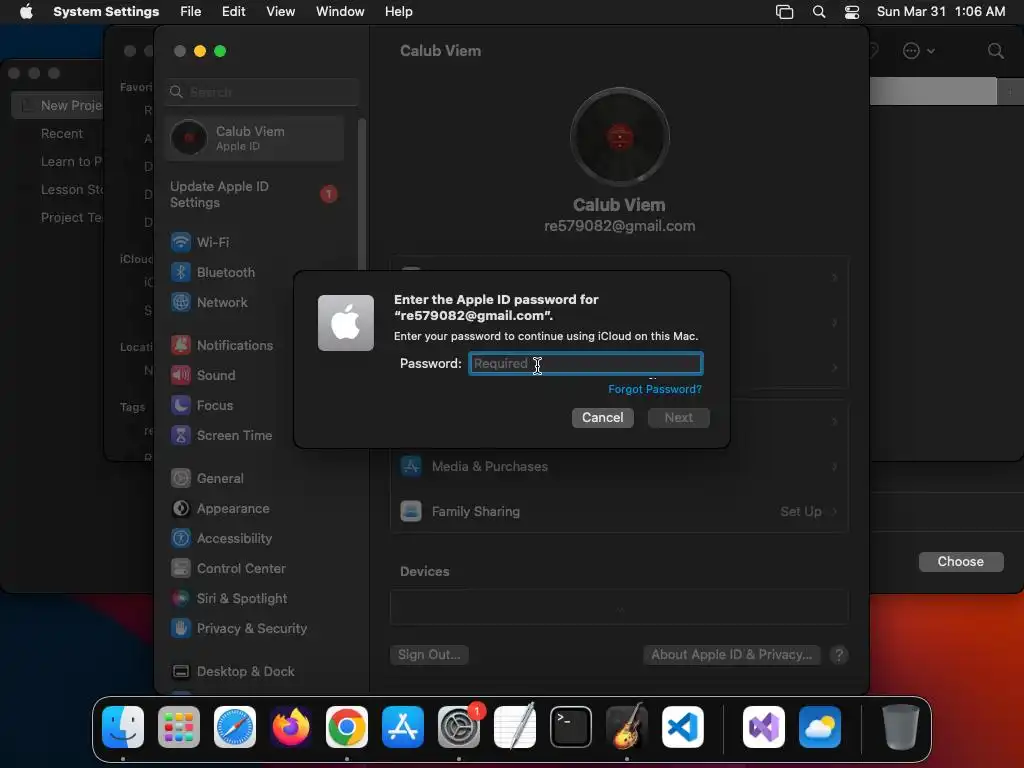Click Choose button in background window
Viewport: 1024px width, 768px height.
click(960, 562)
